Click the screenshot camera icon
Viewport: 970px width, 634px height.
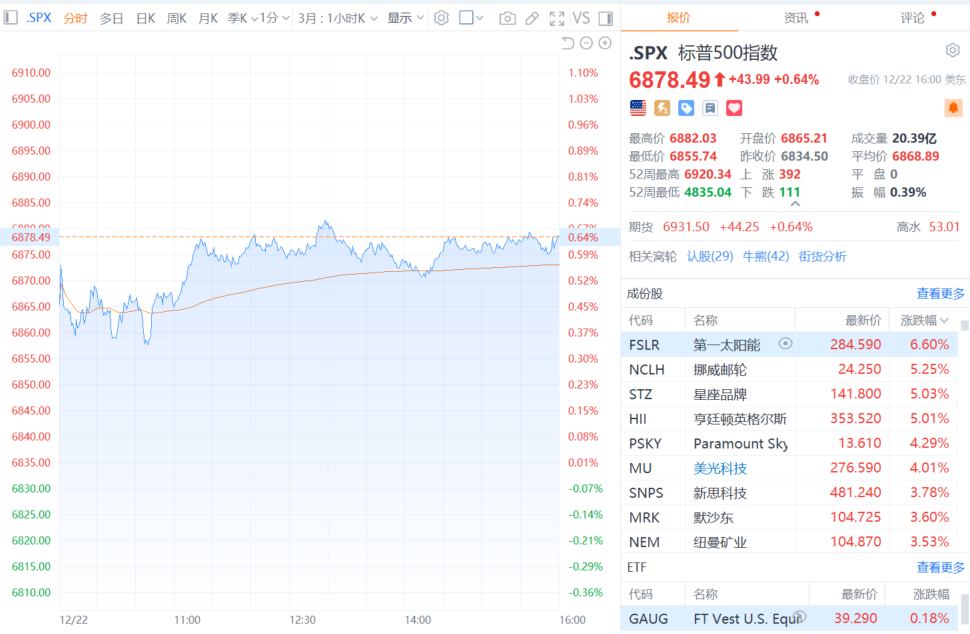[508, 18]
